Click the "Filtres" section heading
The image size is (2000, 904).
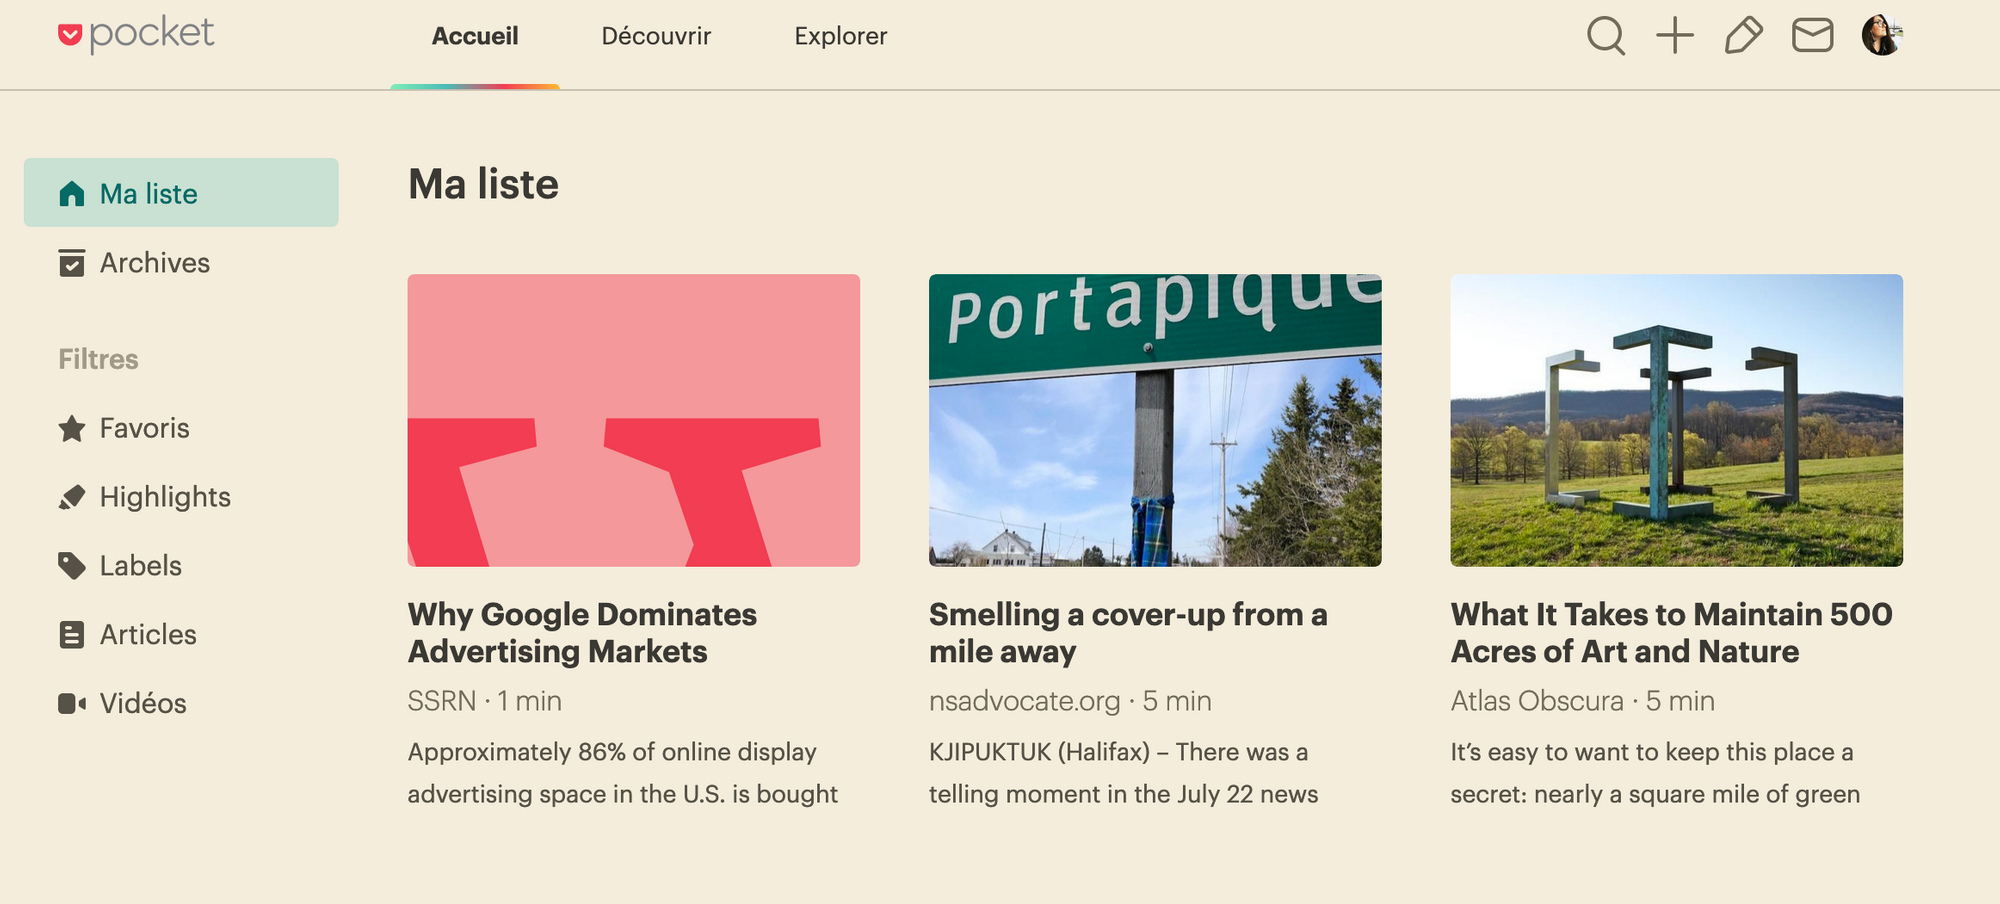coord(98,359)
